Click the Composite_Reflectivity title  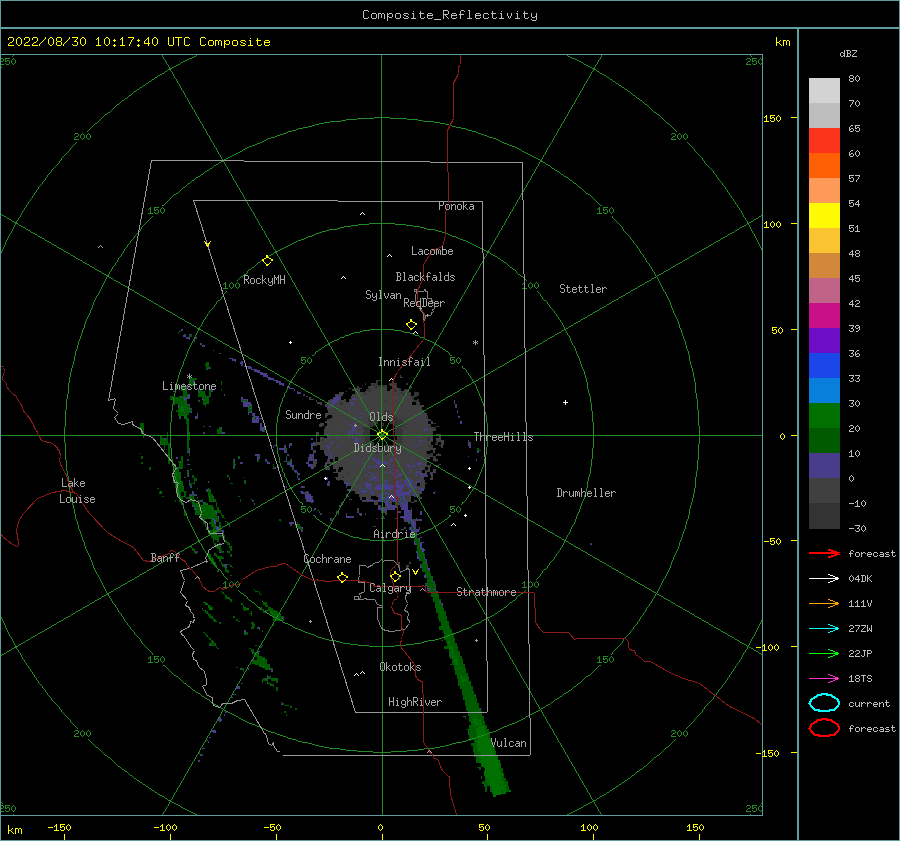coord(450,15)
